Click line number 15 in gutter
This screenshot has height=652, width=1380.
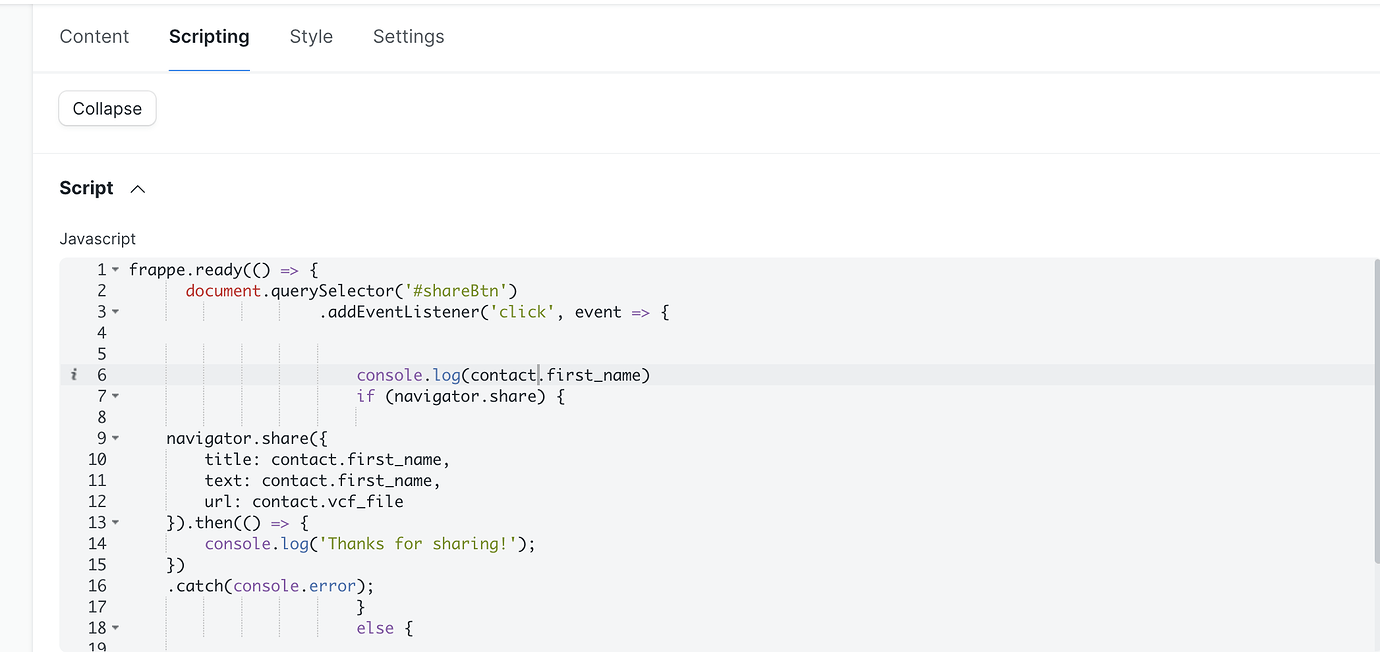click(97, 564)
